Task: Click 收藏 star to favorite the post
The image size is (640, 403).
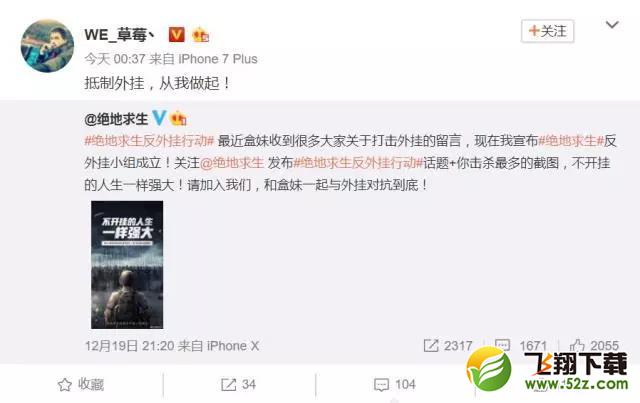Action: tap(80, 384)
